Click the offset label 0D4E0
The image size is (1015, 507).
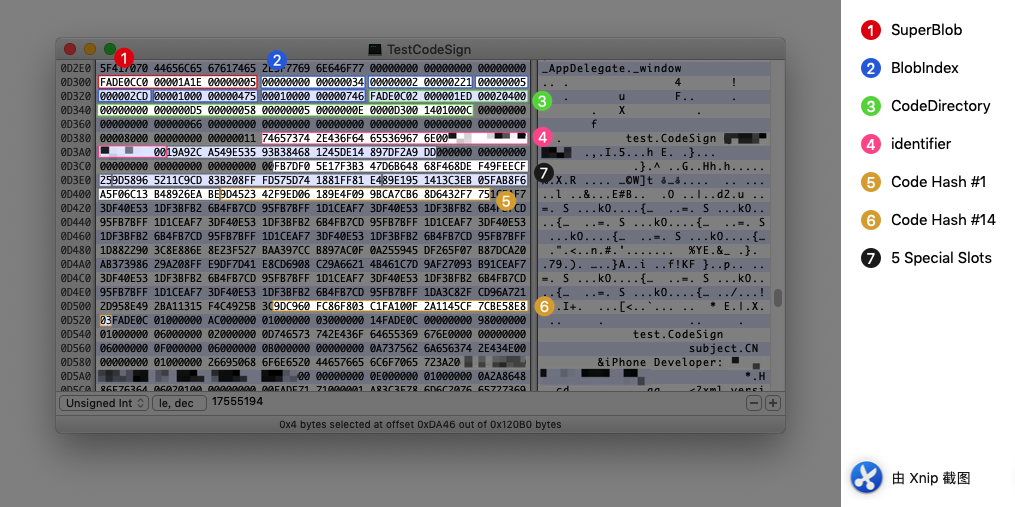[x=76, y=292]
